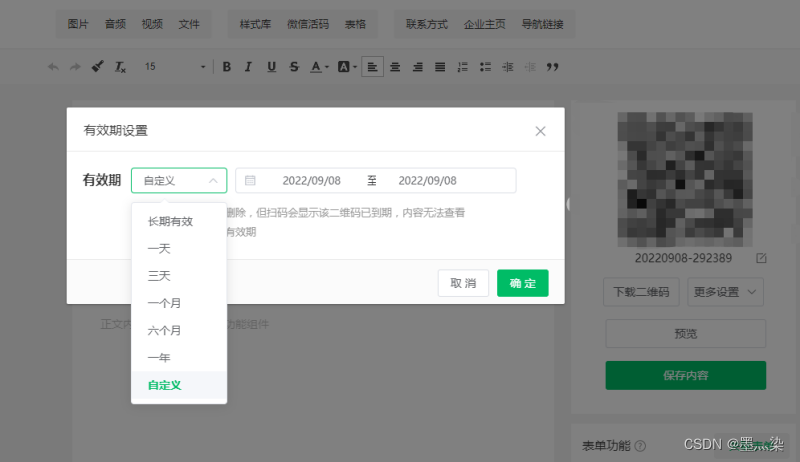The width and height of the screenshot is (800, 462).
Task: Click 下载二维码 button
Action: tap(641, 292)
